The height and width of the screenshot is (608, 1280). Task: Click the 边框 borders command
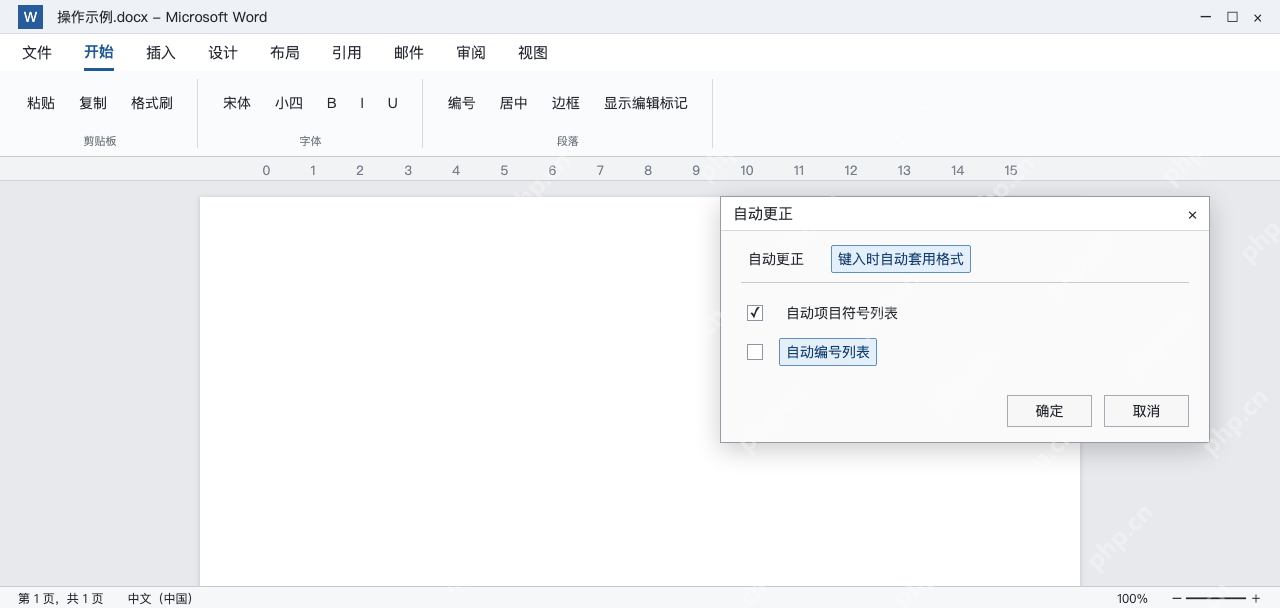click(566, 103)
